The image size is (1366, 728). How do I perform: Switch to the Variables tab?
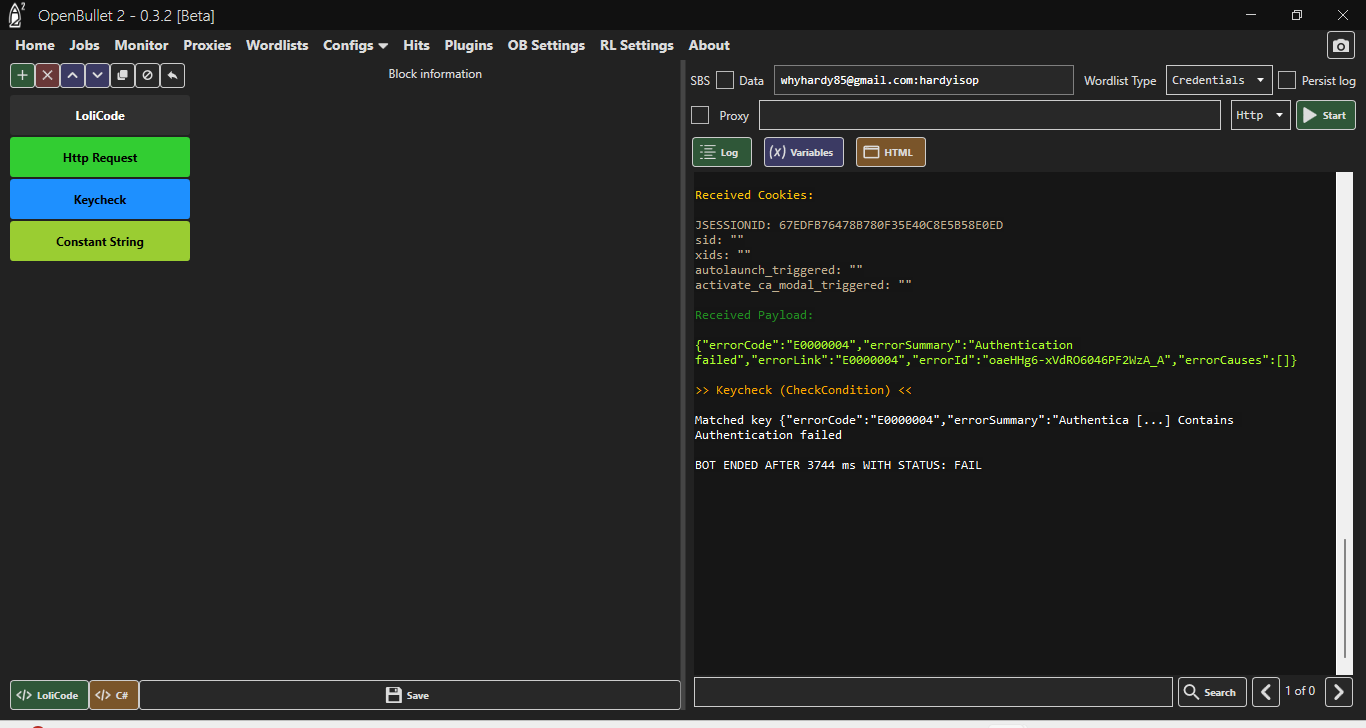click(803, 152)
